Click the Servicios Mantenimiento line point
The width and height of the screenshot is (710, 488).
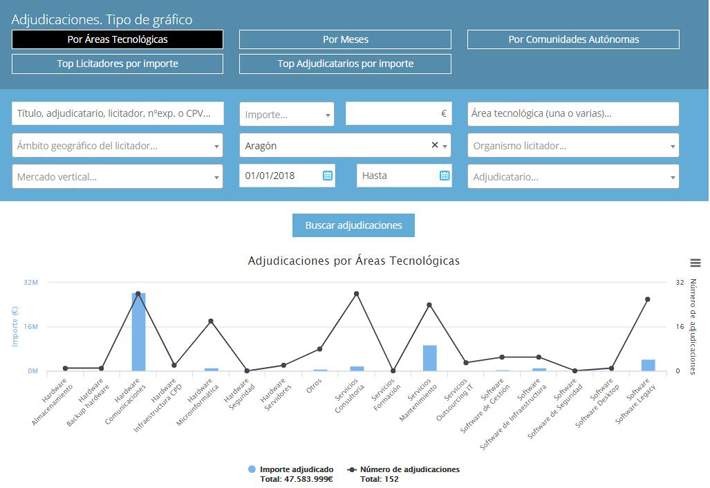[x=430, y=305]
